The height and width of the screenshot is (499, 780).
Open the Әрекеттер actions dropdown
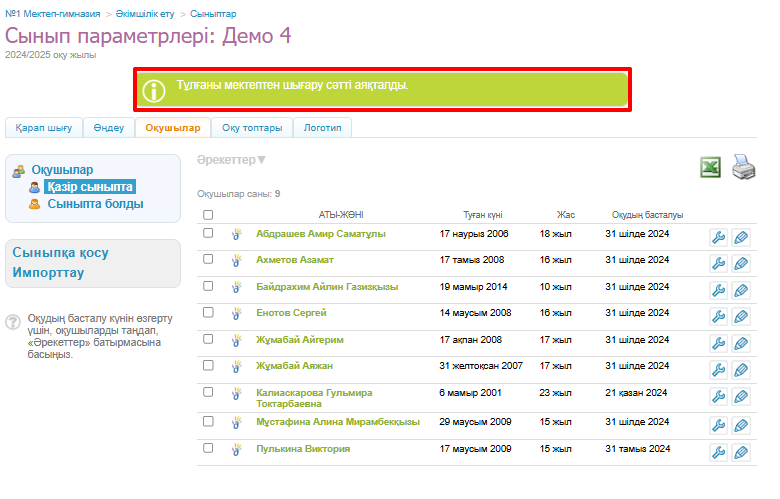coord(232,160)
